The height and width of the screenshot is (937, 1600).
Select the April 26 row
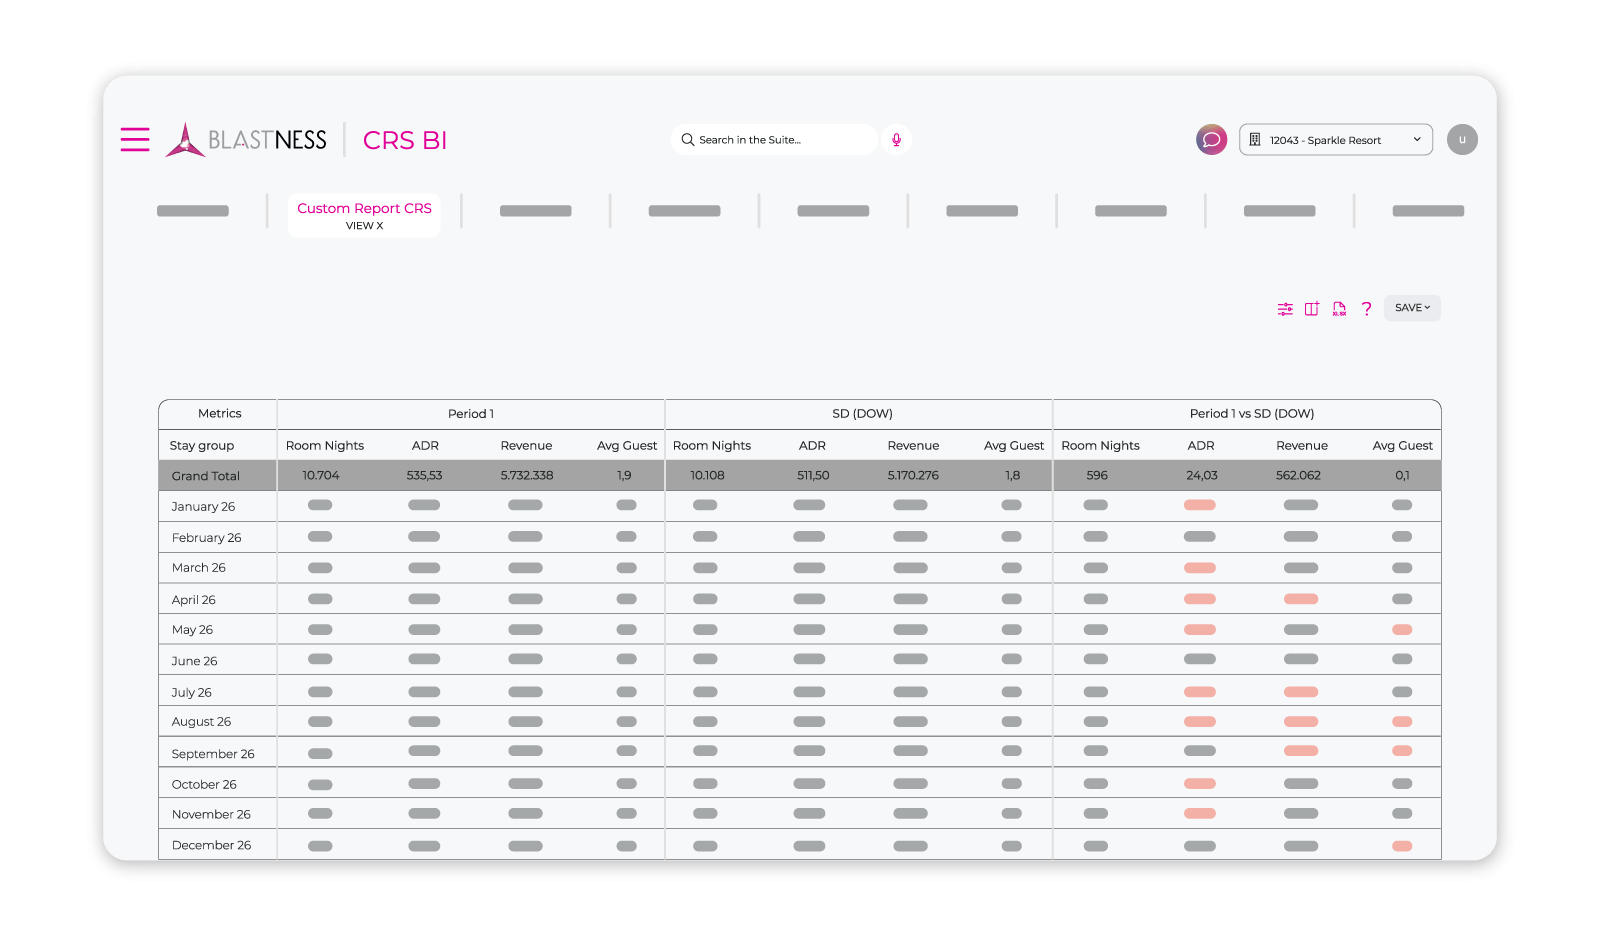coord(800,599)
